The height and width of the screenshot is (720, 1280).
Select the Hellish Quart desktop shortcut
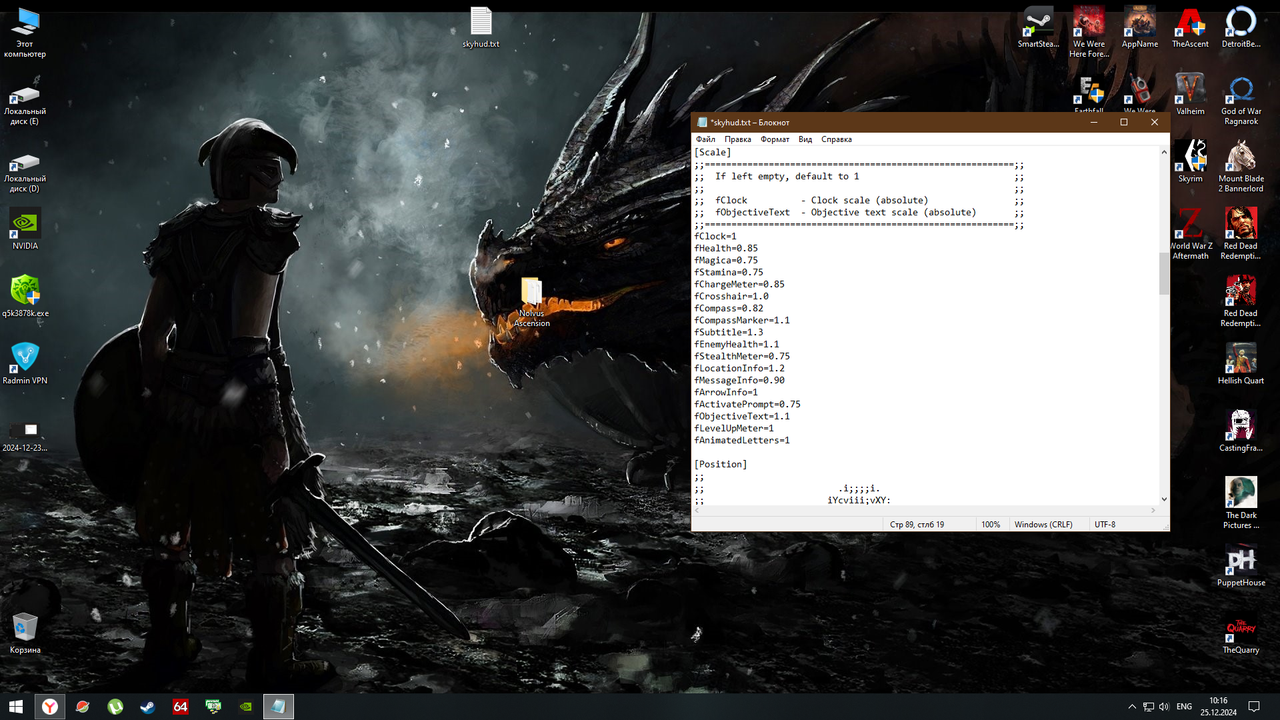coord(1241,364)
